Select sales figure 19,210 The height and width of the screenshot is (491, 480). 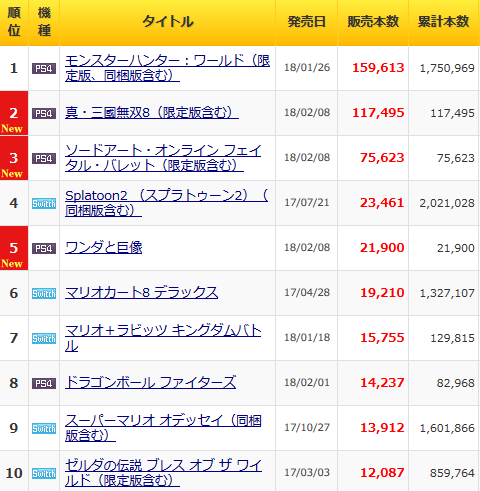coord(382,293)
